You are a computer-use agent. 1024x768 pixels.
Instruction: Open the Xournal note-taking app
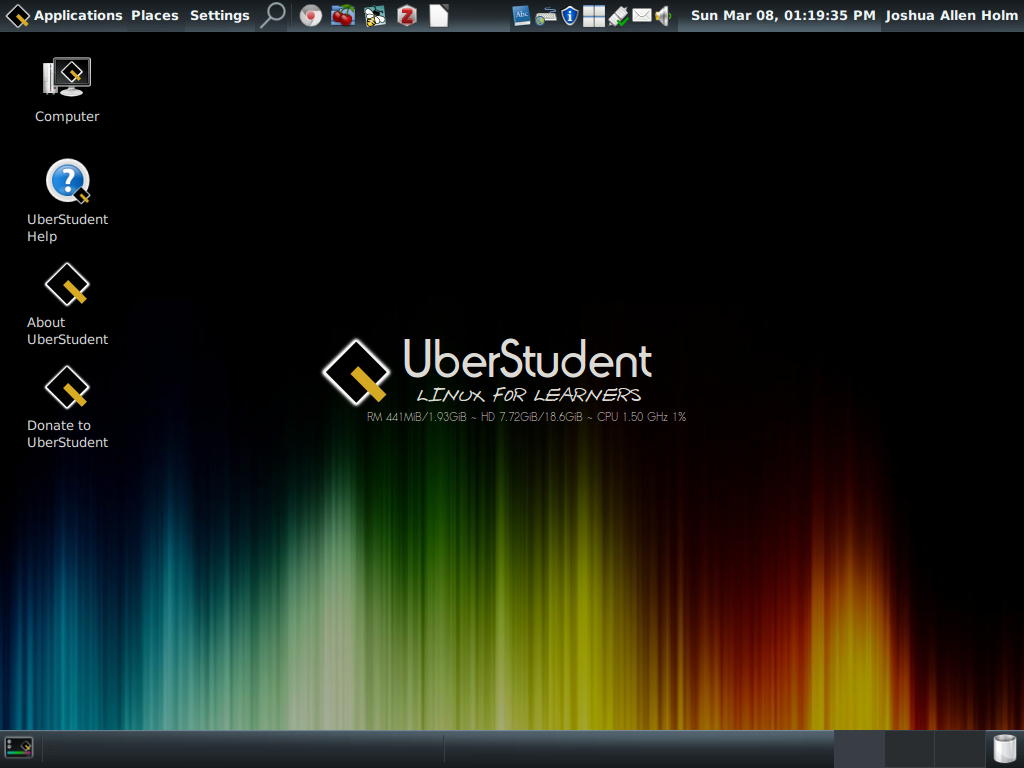click(374, 15)
